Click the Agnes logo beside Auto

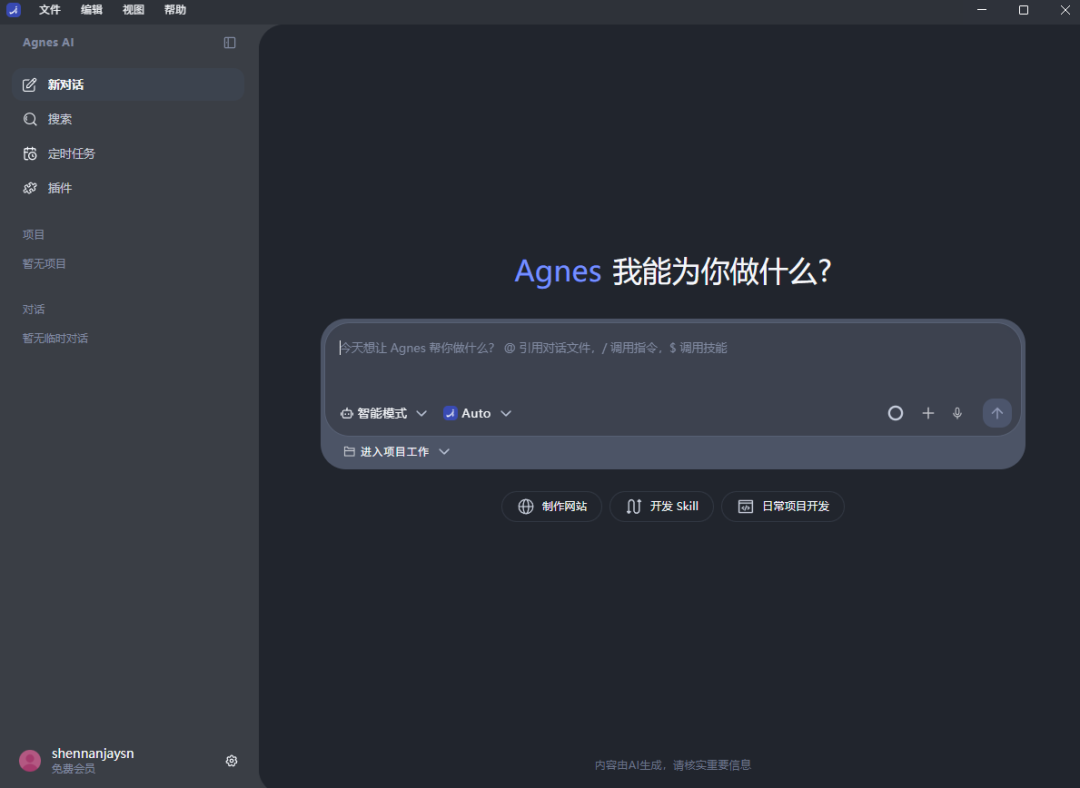[x=450, y=413]
